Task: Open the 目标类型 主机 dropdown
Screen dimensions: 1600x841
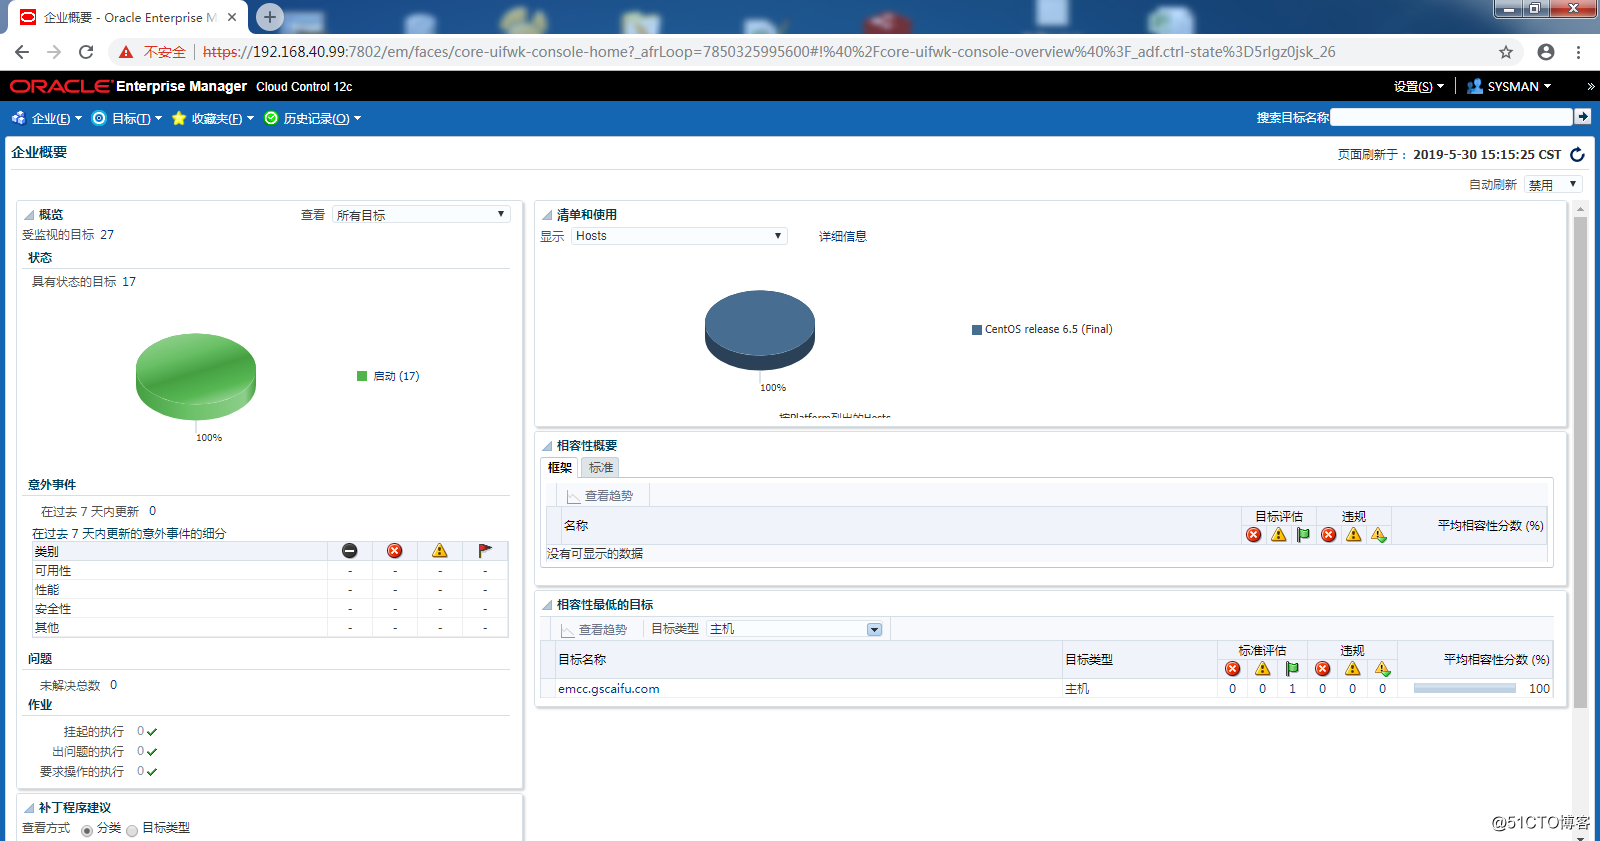Action: click(x=795, y=629)
